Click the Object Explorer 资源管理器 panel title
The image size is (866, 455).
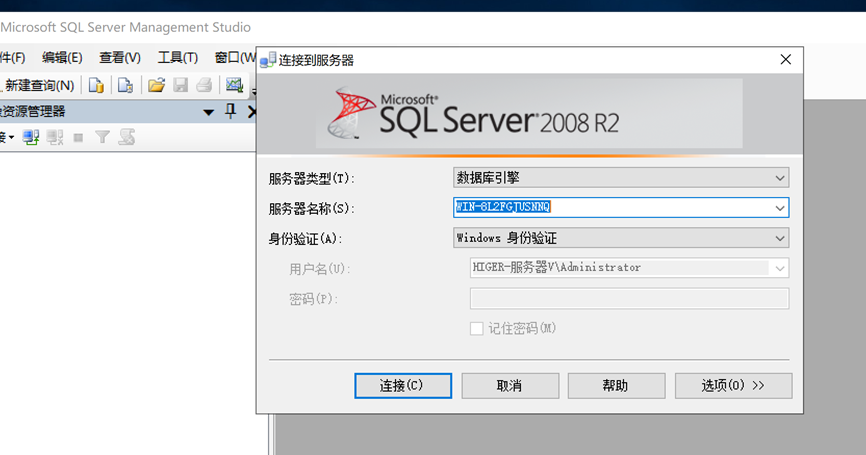click(x=33, y=112)
